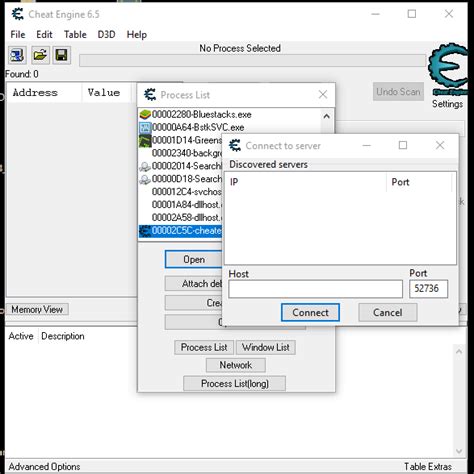Open the Help menu
The height and width of the screenshot is (474, 474).
tap(136, 34)
